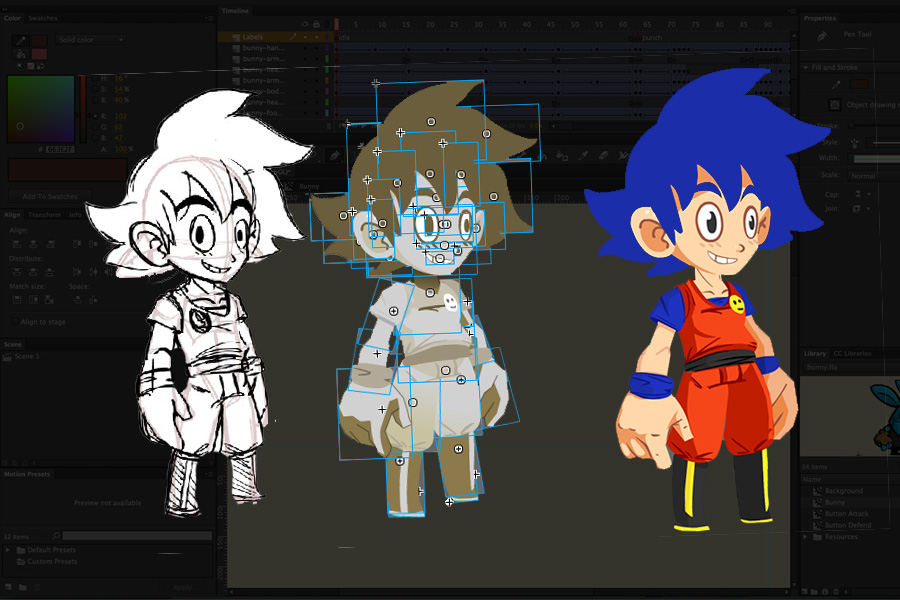
Task: Switch to the Swatches tab
Action: coord(42,18)
